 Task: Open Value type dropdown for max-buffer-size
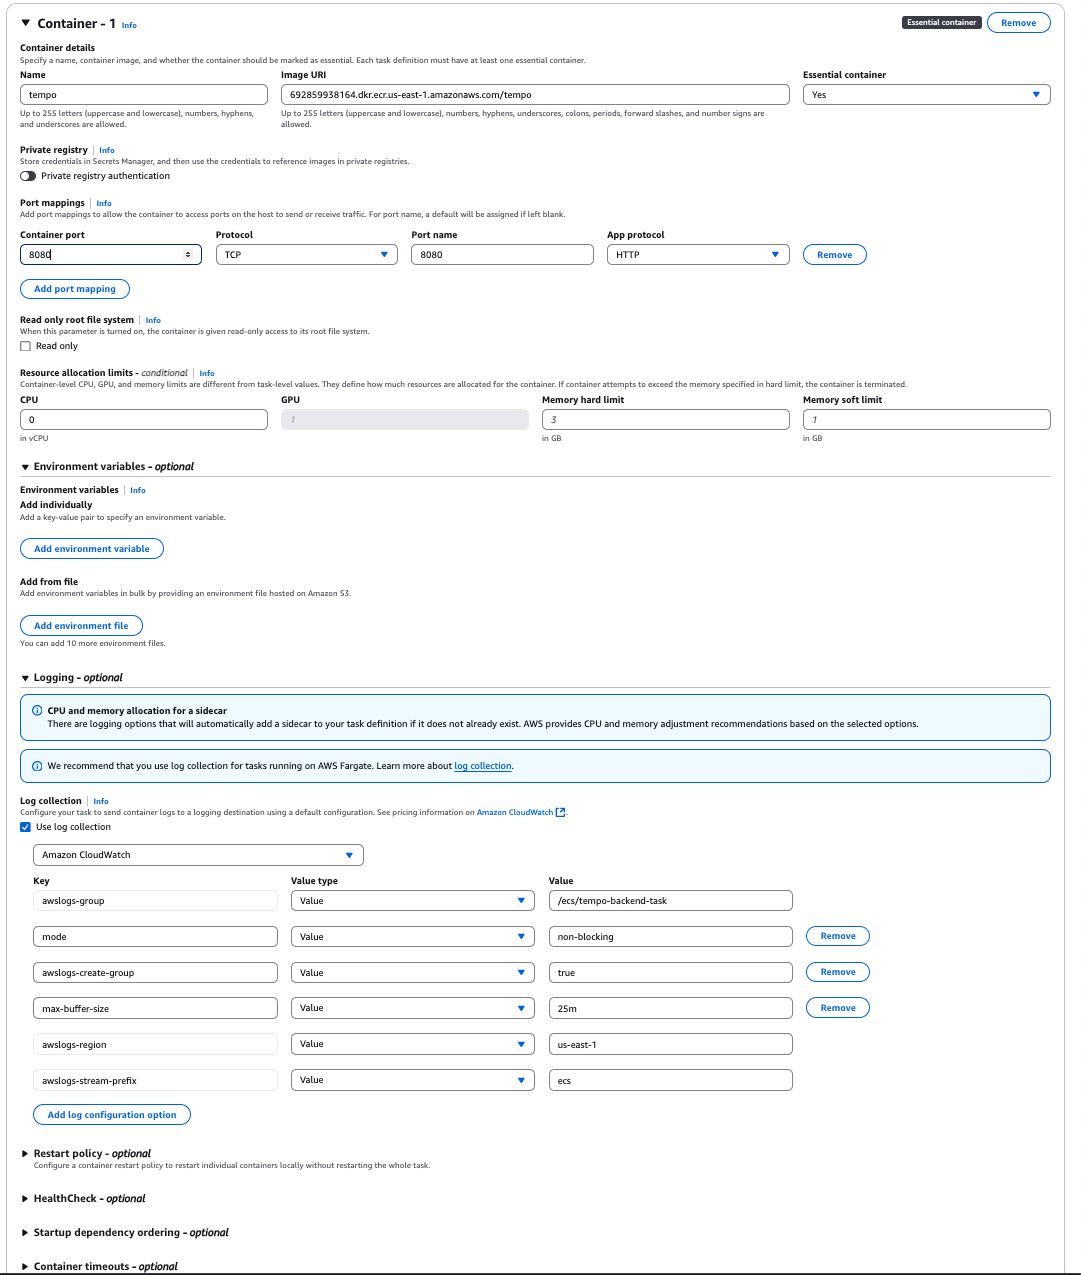[x=413, y=1008]
